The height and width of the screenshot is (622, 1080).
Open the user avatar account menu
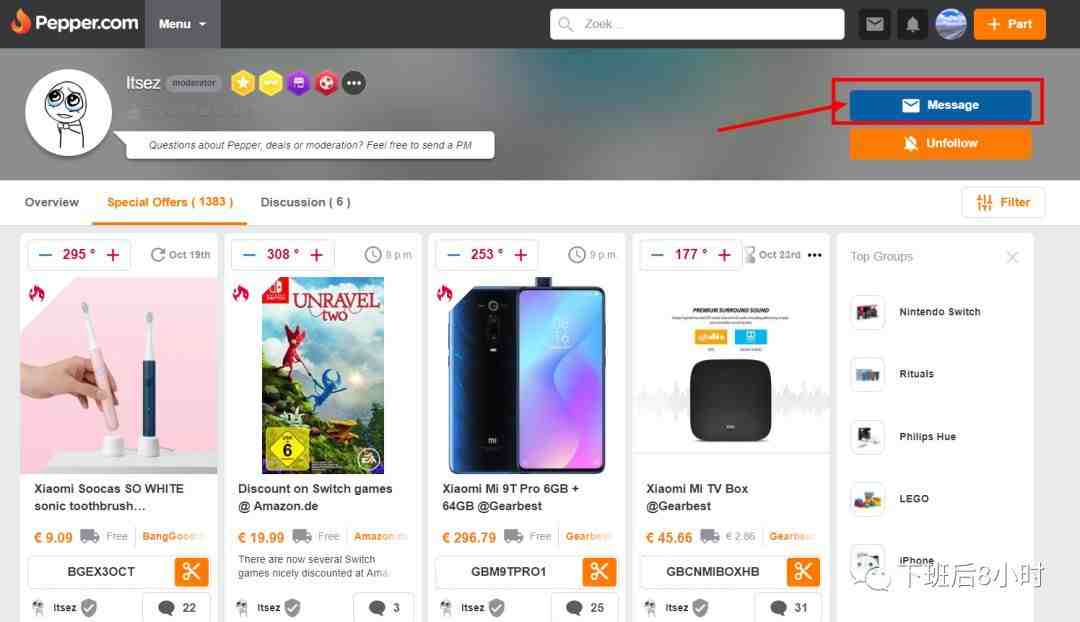[x=951, y=24]
